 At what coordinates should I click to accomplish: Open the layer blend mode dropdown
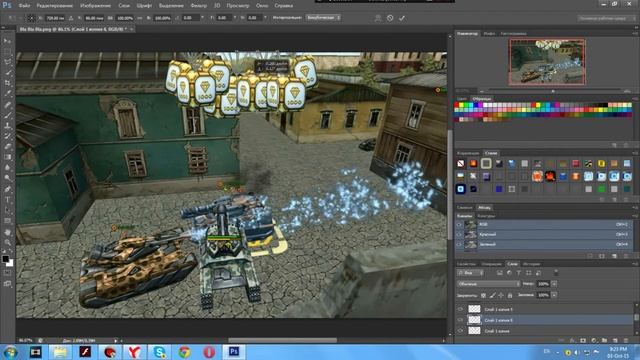click(x=488, y=284)
